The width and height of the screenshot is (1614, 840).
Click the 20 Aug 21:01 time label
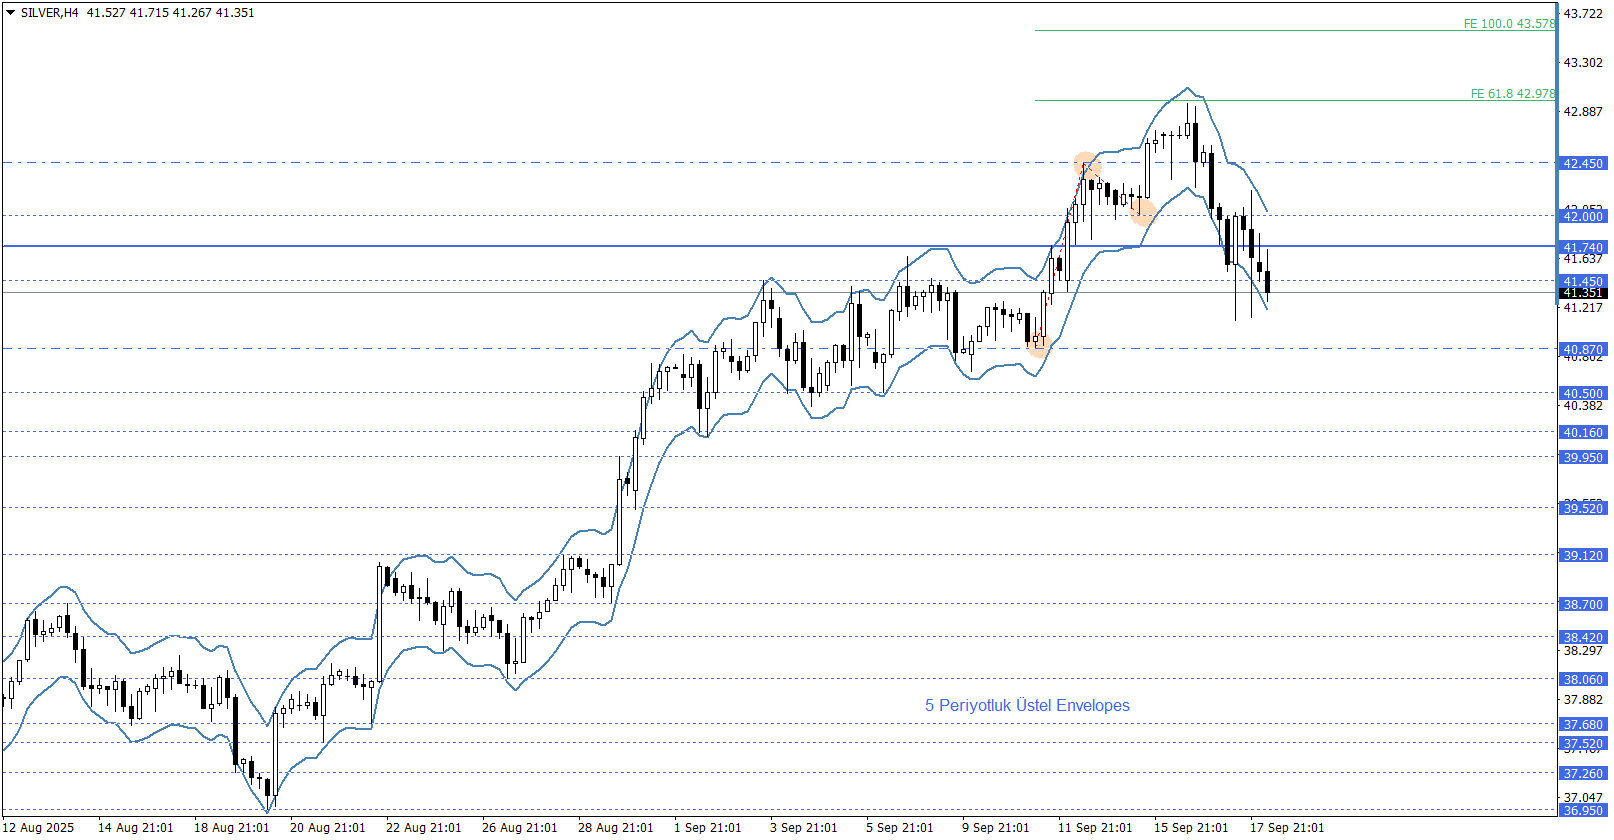tap(327, 828)
